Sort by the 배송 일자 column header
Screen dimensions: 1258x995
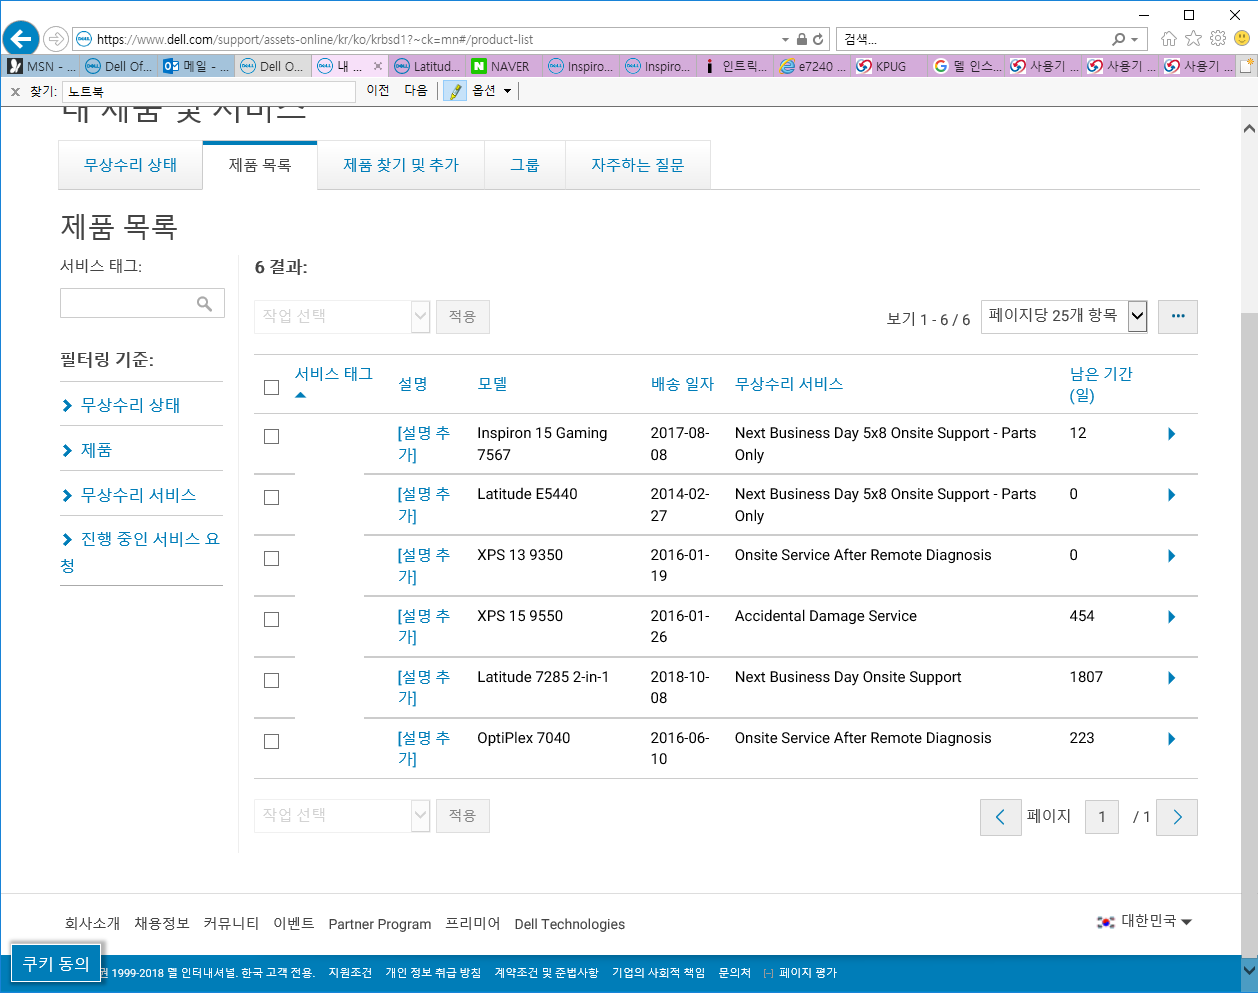682,384
